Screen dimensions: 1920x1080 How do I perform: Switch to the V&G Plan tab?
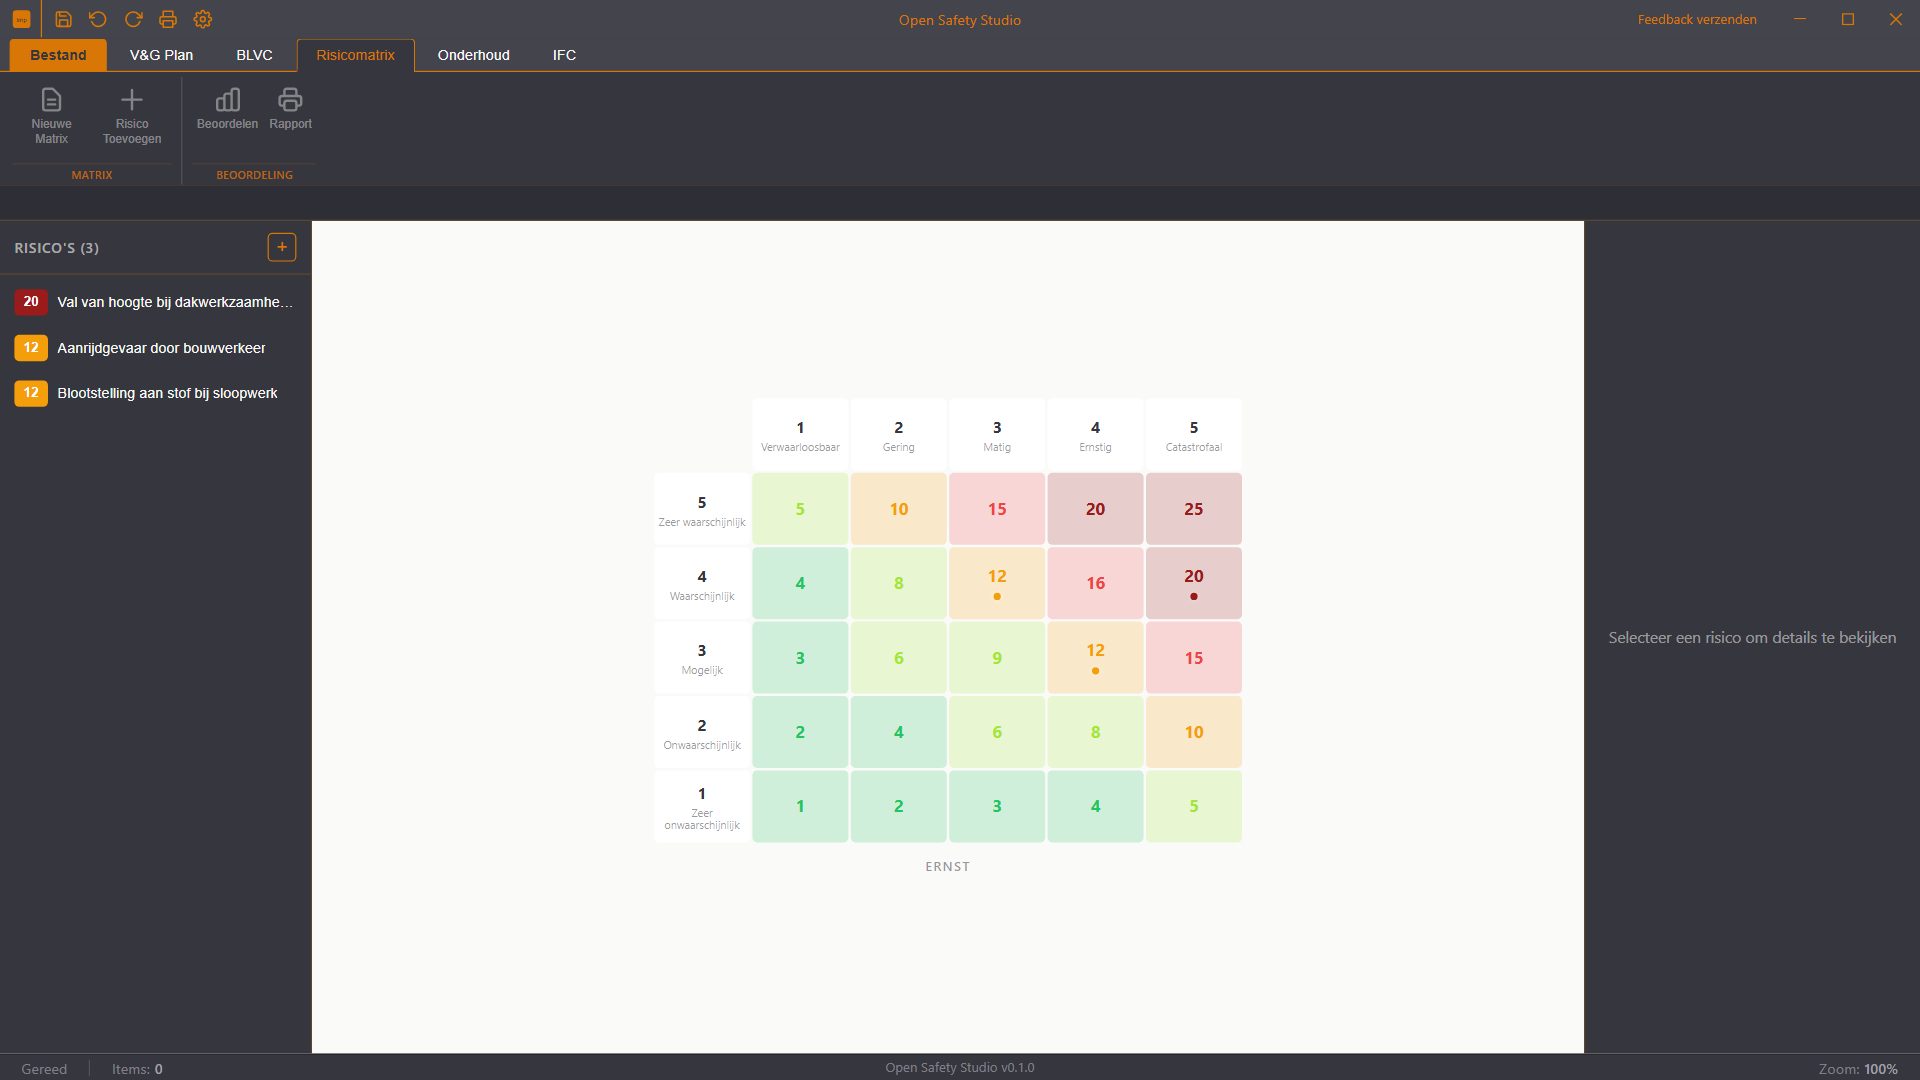[161, 55]
